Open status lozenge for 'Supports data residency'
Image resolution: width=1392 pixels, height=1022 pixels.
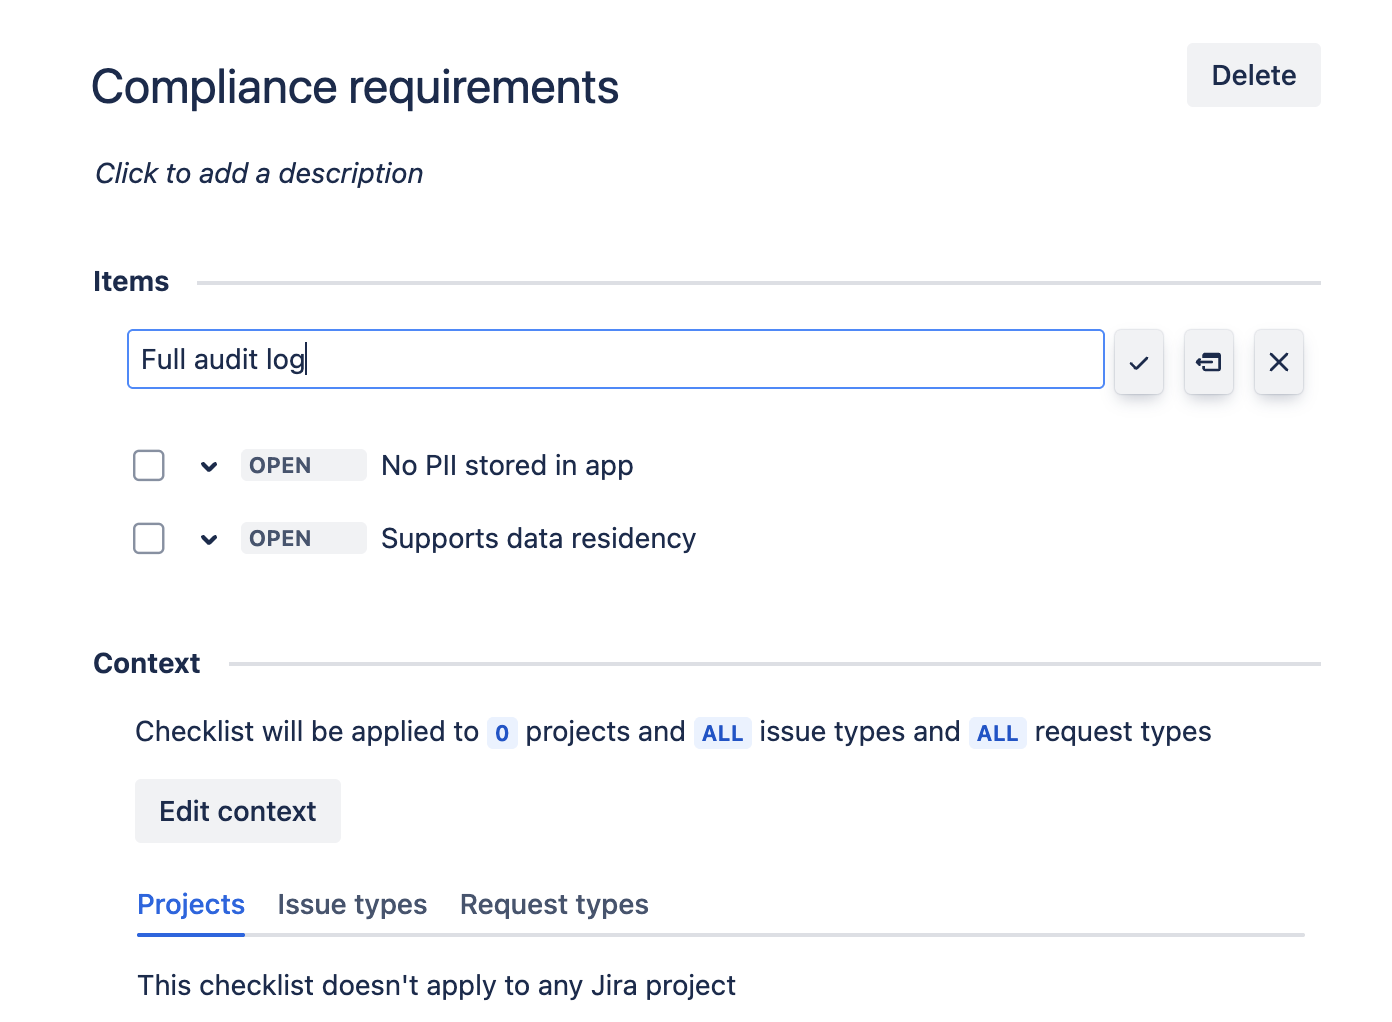302,538
